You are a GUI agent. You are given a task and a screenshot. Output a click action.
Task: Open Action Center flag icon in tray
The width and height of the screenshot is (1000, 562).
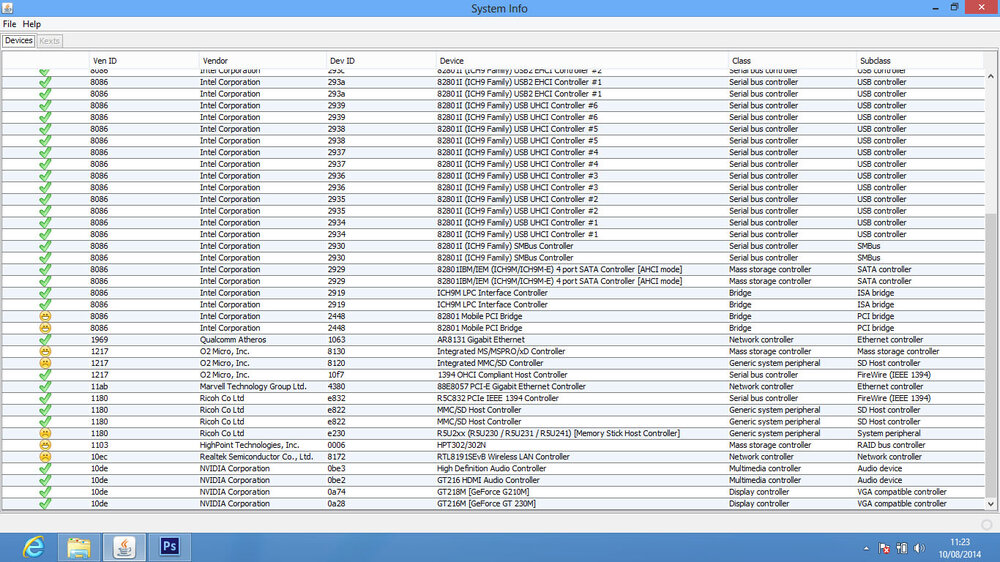pos(884,548)
